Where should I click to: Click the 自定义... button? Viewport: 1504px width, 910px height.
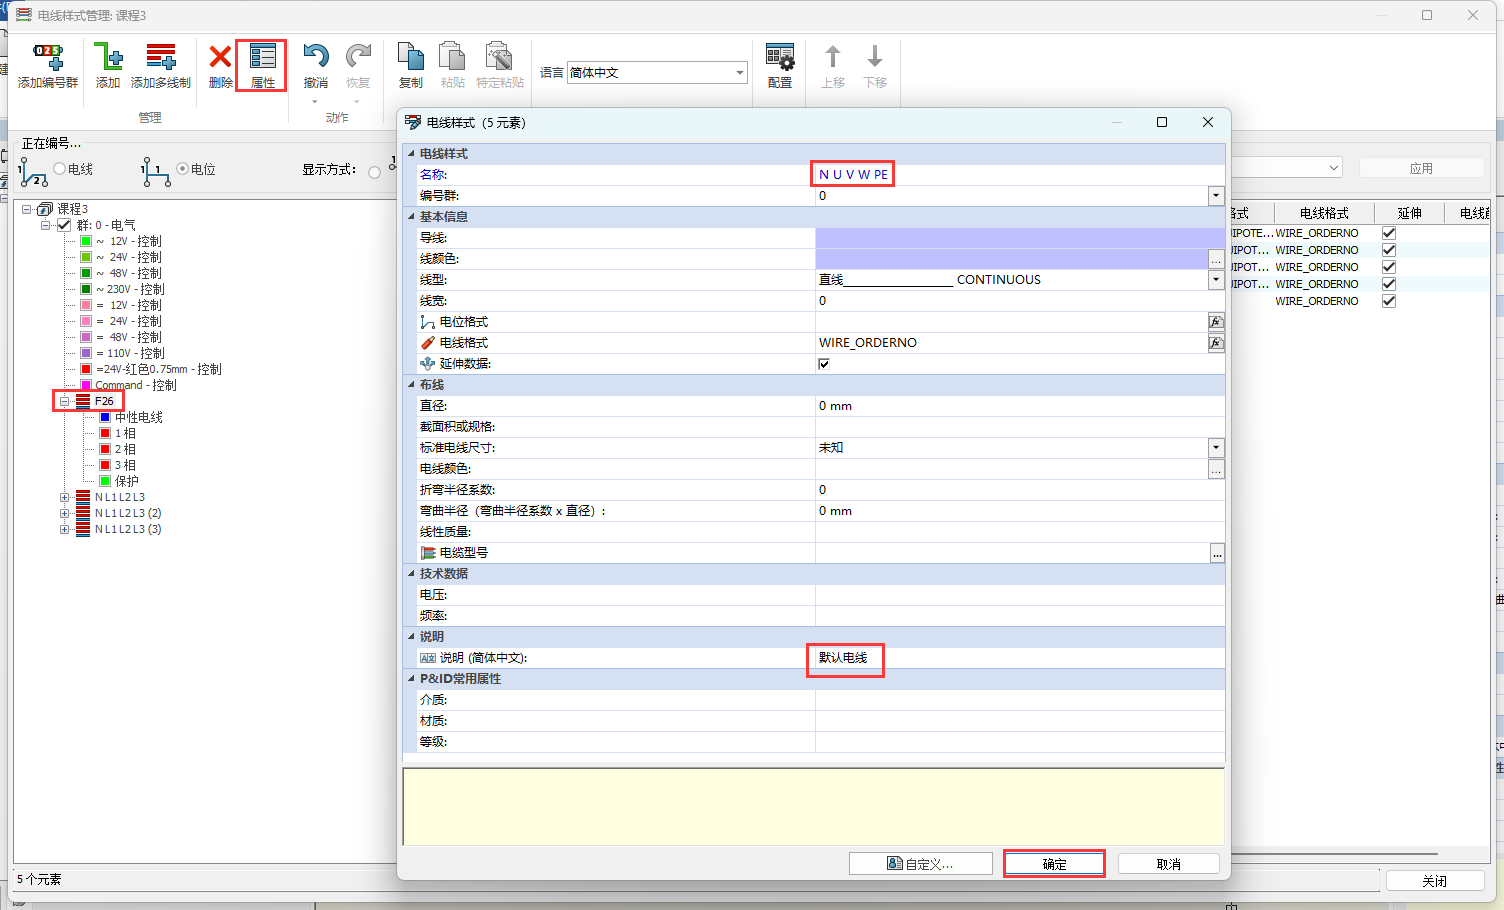920,864
